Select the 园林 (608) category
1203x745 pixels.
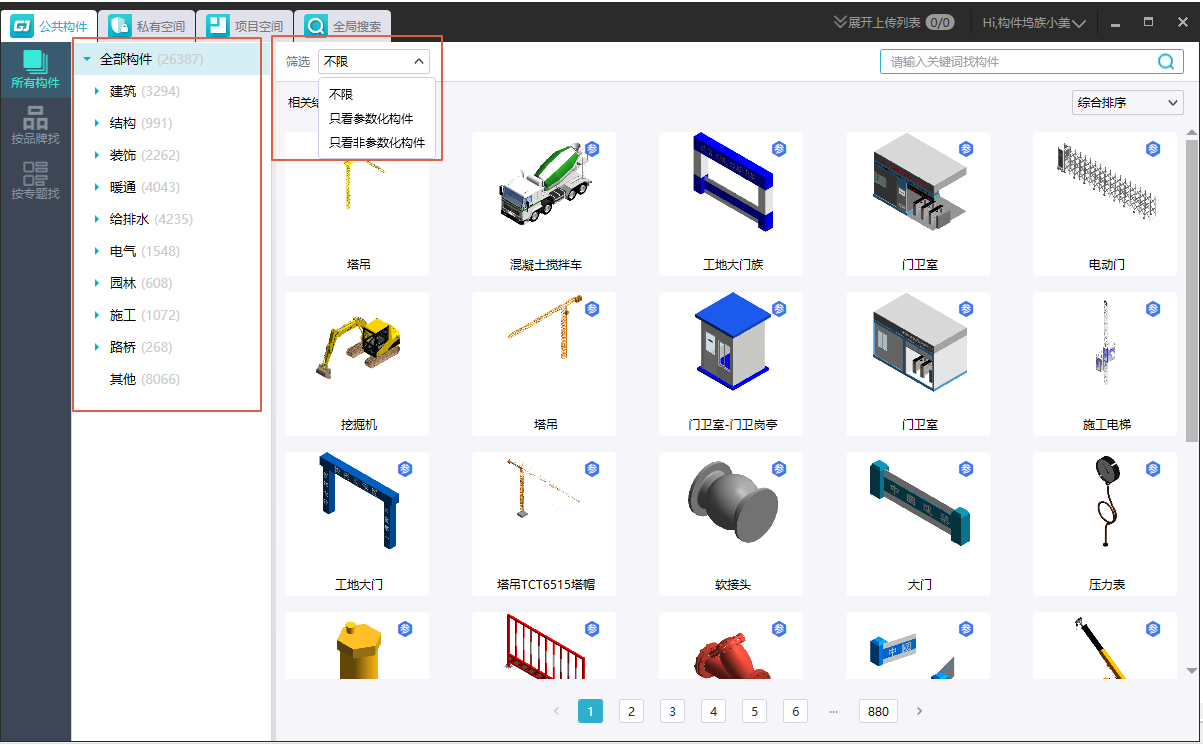[140, 283]
